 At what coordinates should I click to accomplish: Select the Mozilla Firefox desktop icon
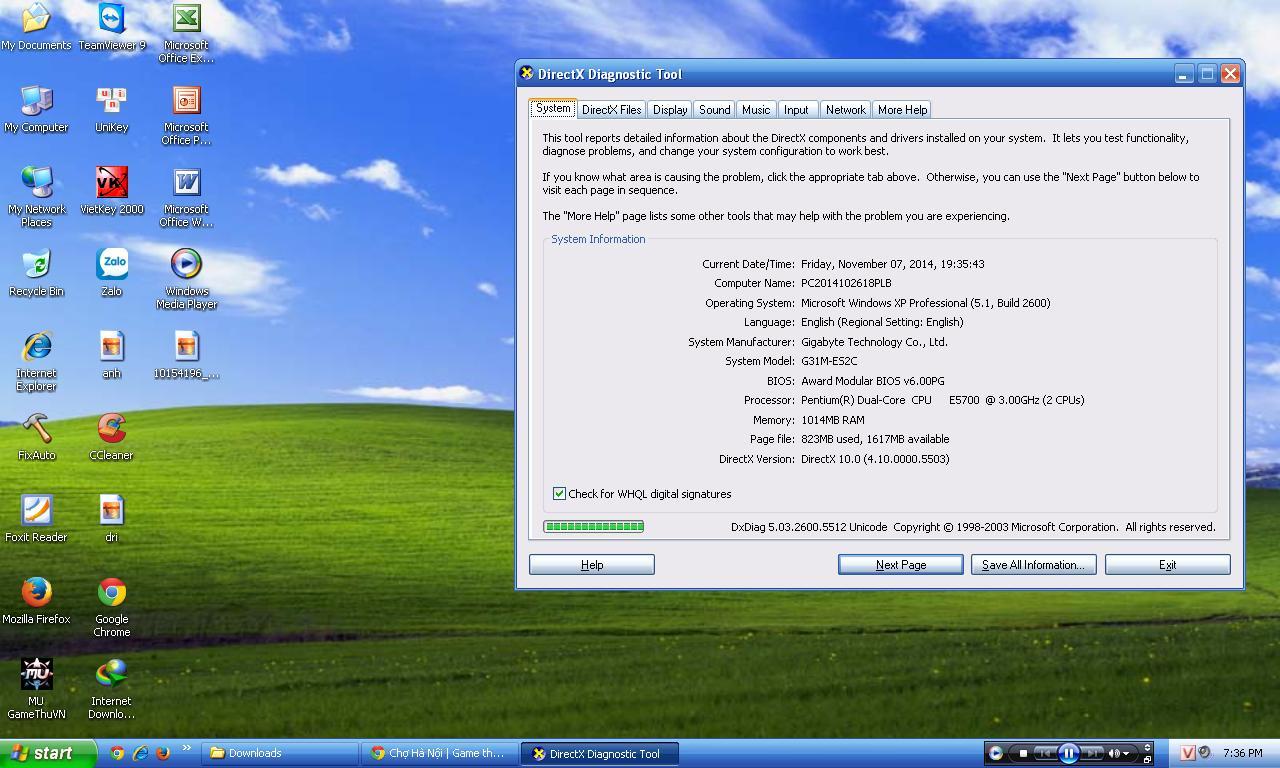(x=36, y=600)
